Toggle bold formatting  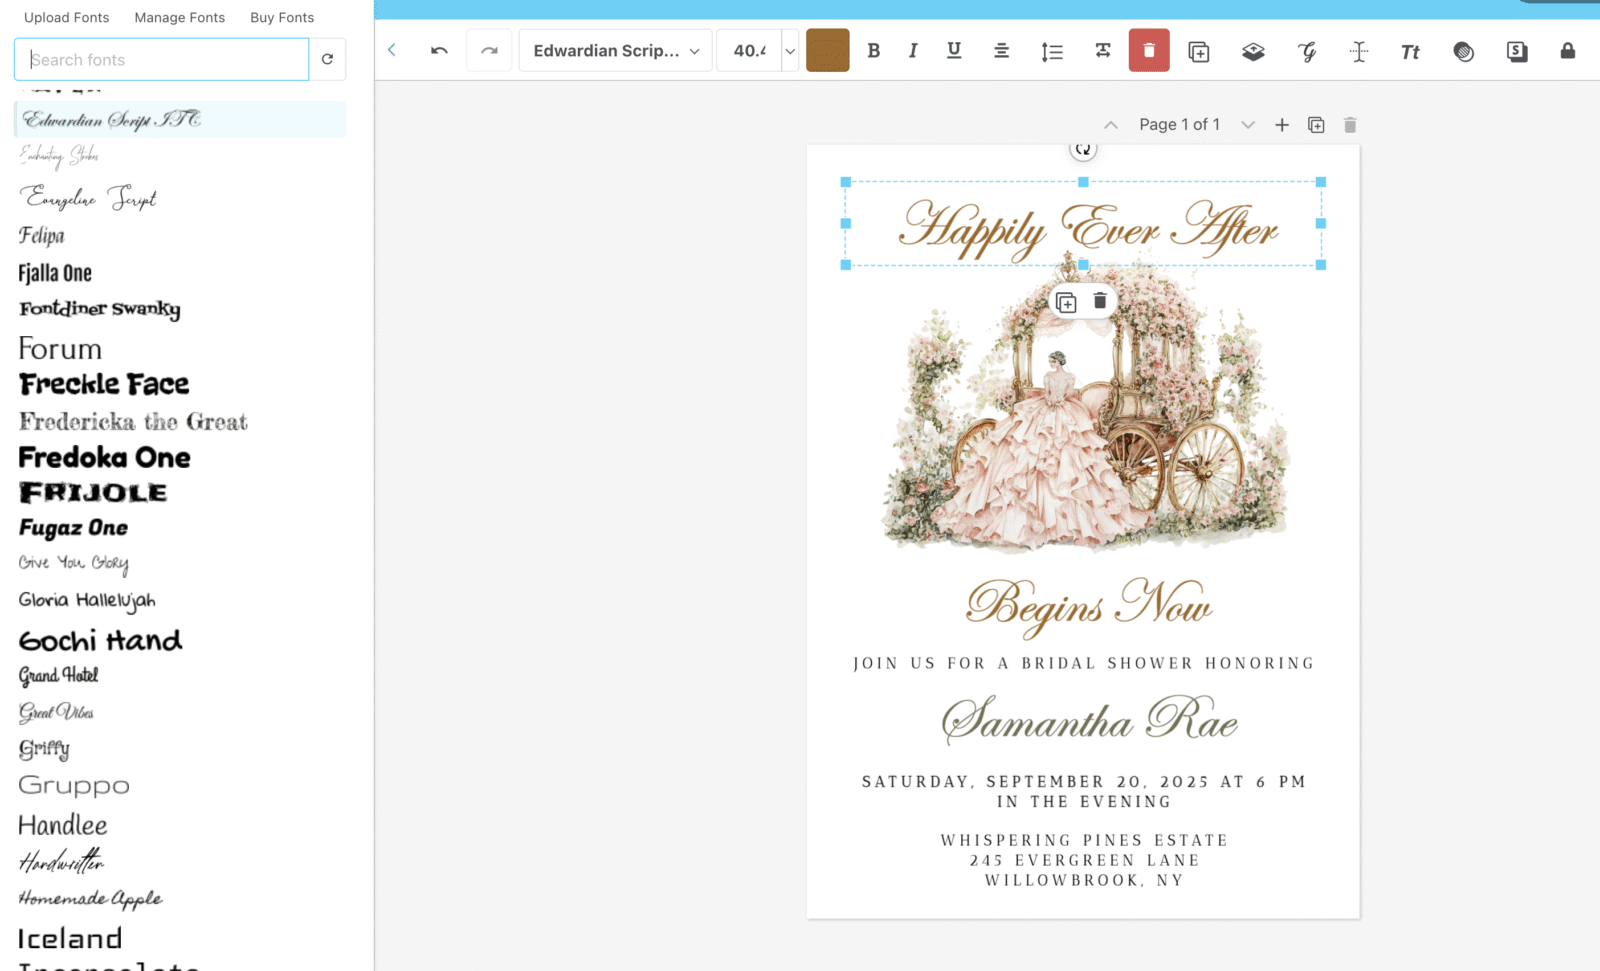point(873,50)
